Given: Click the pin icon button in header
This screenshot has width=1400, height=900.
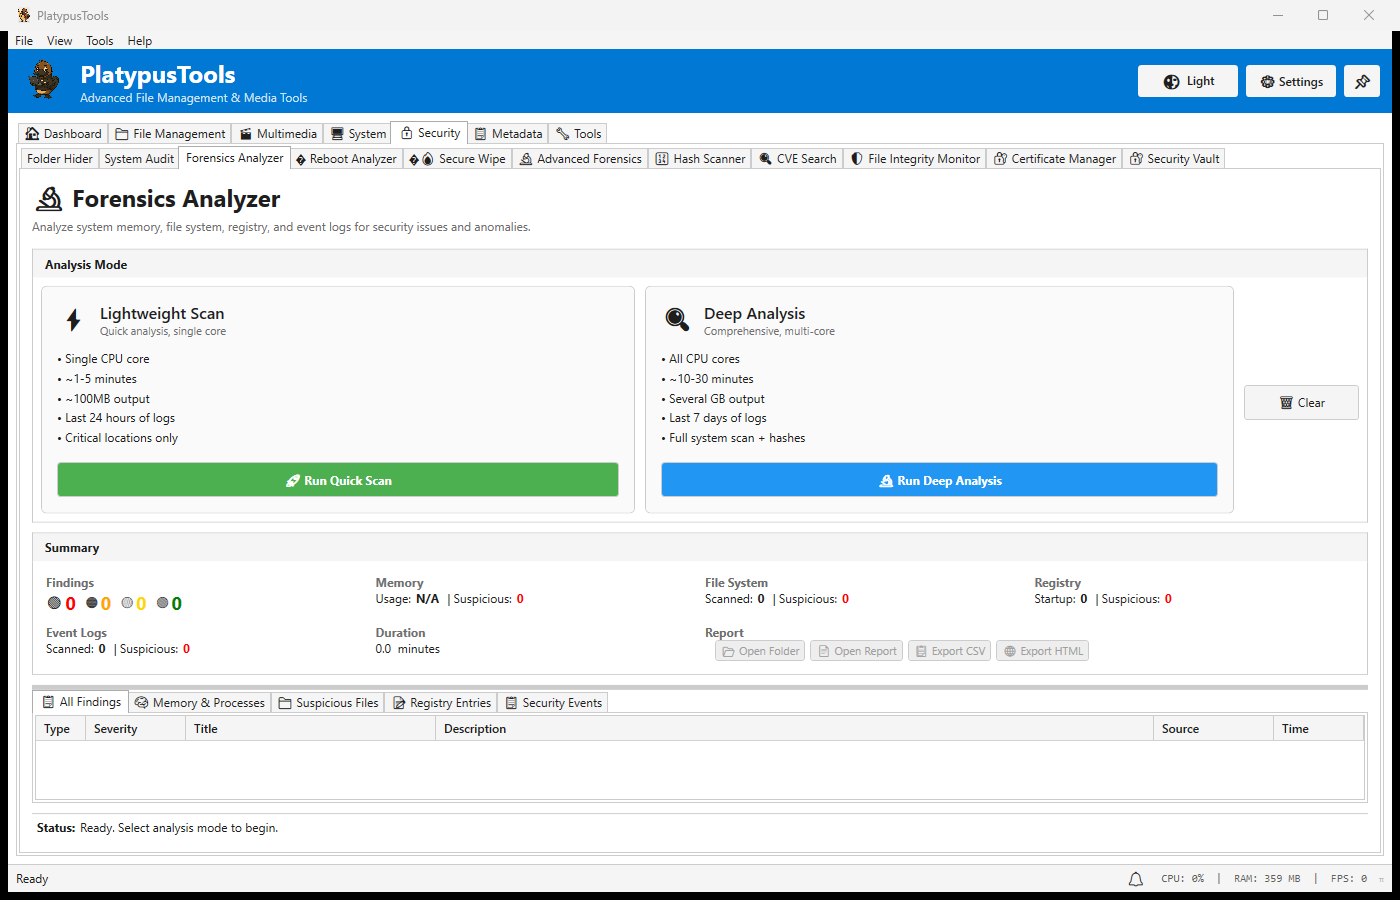Looking at the screenshot, I should pos(1361,82).
